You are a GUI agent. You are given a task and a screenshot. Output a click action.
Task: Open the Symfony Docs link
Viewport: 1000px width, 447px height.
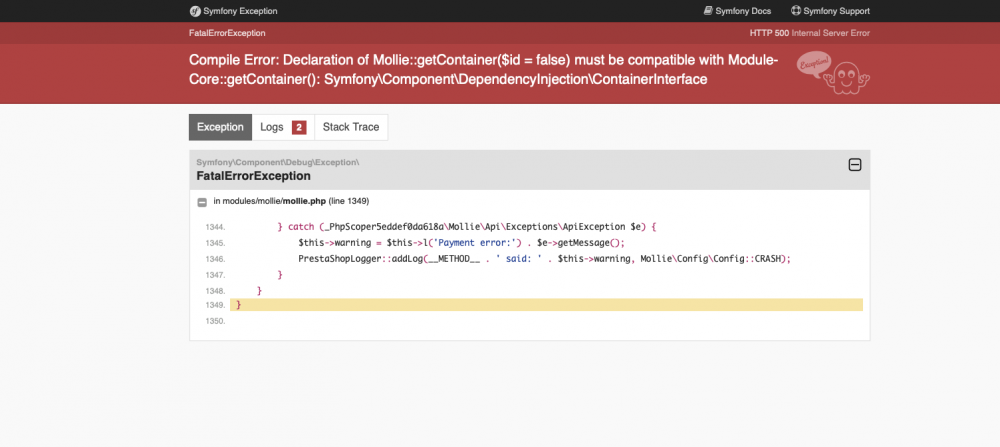(x=744, y=11)
